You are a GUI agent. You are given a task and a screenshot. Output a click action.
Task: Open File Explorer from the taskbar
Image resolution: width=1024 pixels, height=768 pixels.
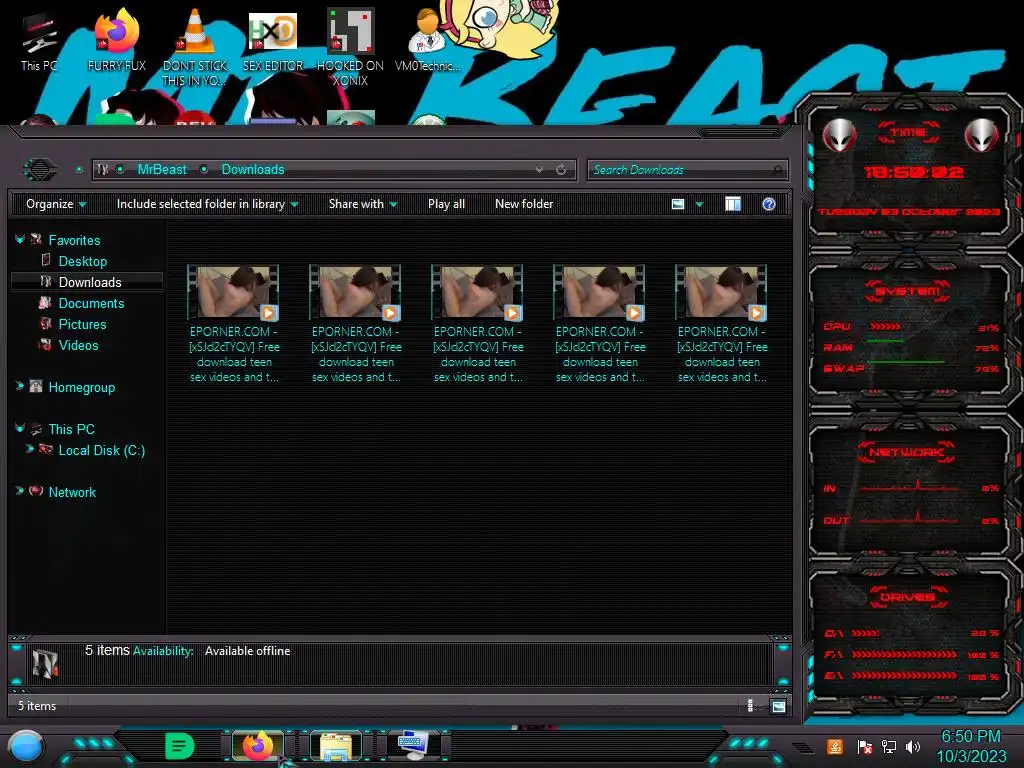336,746
